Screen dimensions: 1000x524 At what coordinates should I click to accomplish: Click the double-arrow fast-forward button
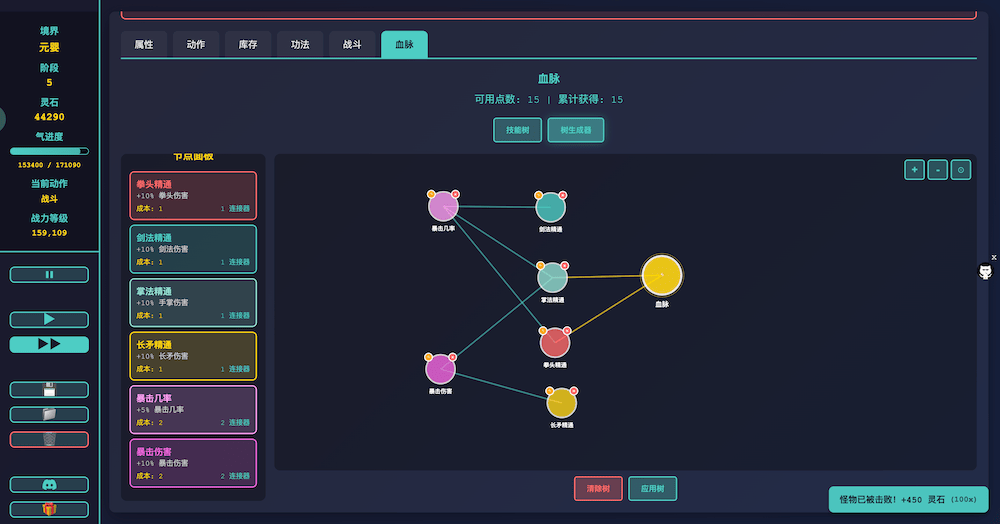tap(49, 344)
